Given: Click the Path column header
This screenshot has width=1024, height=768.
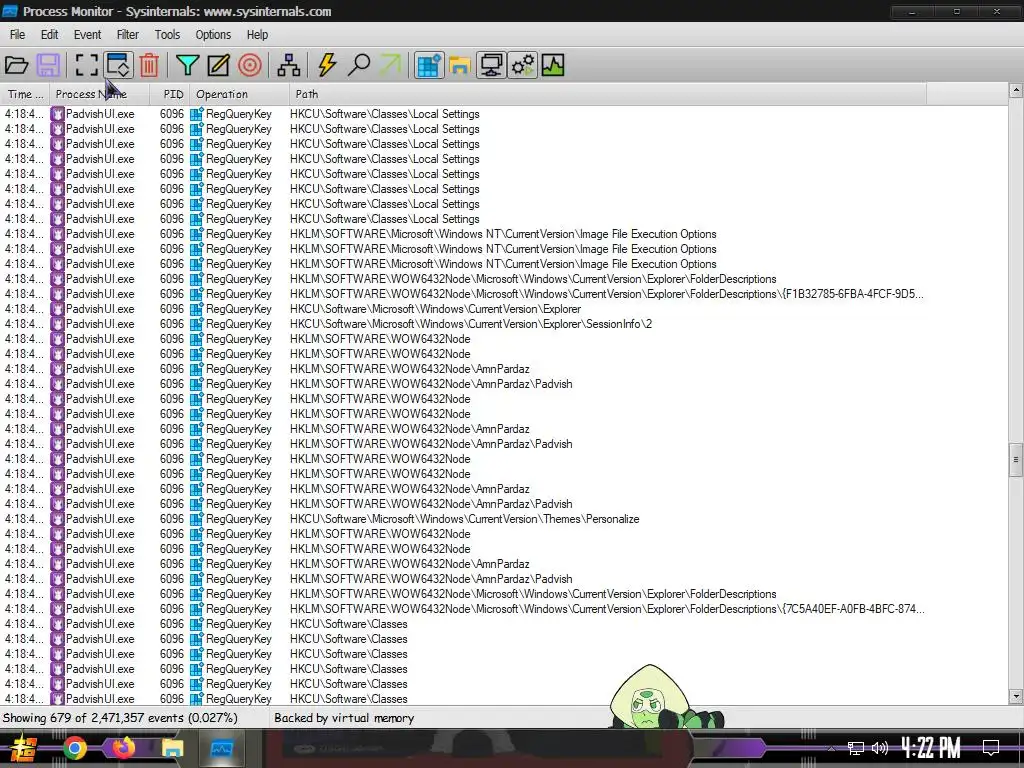Looking at the screenshot, I should point(607,94).
